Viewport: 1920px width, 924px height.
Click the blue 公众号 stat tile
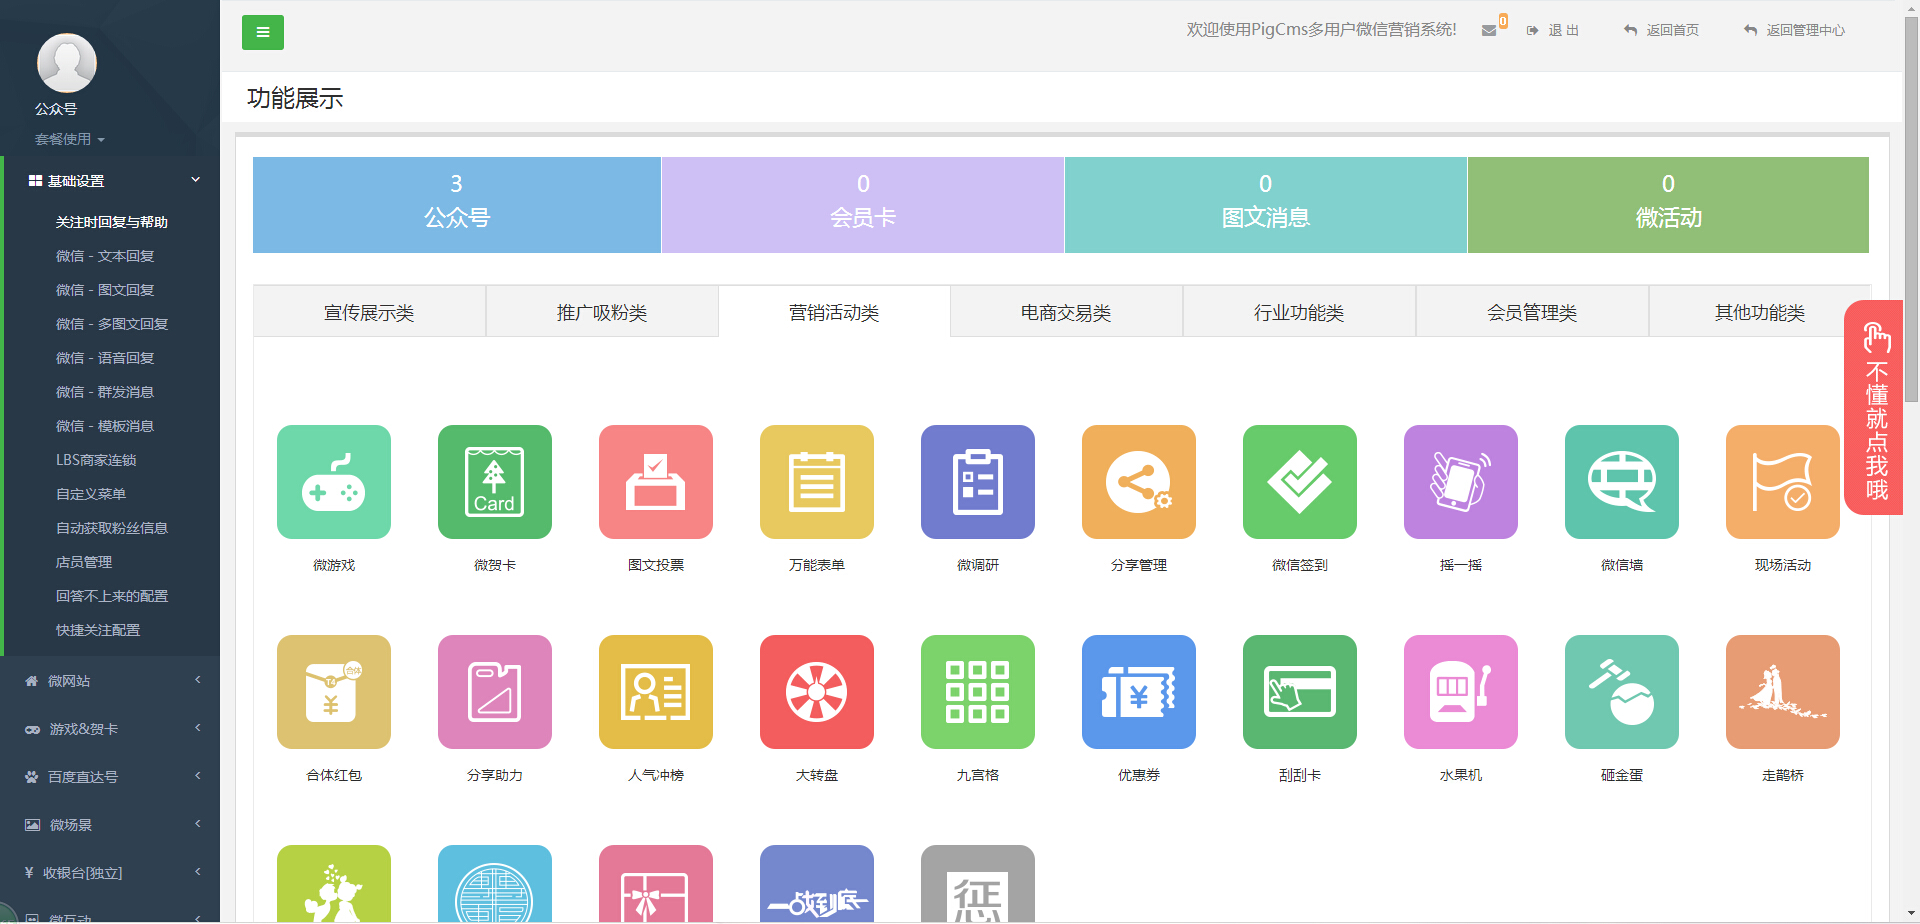tap(457, 205)
